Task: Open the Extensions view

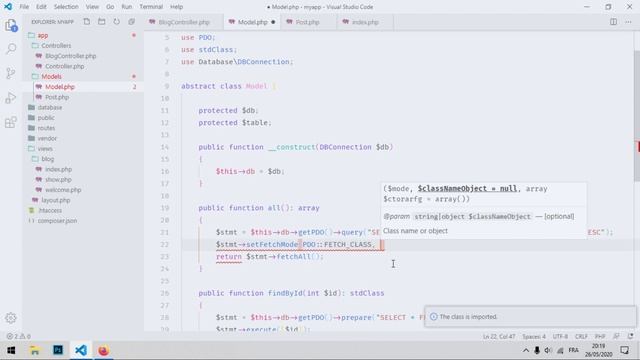Action: pyautogui.click(x=11, y=122)
